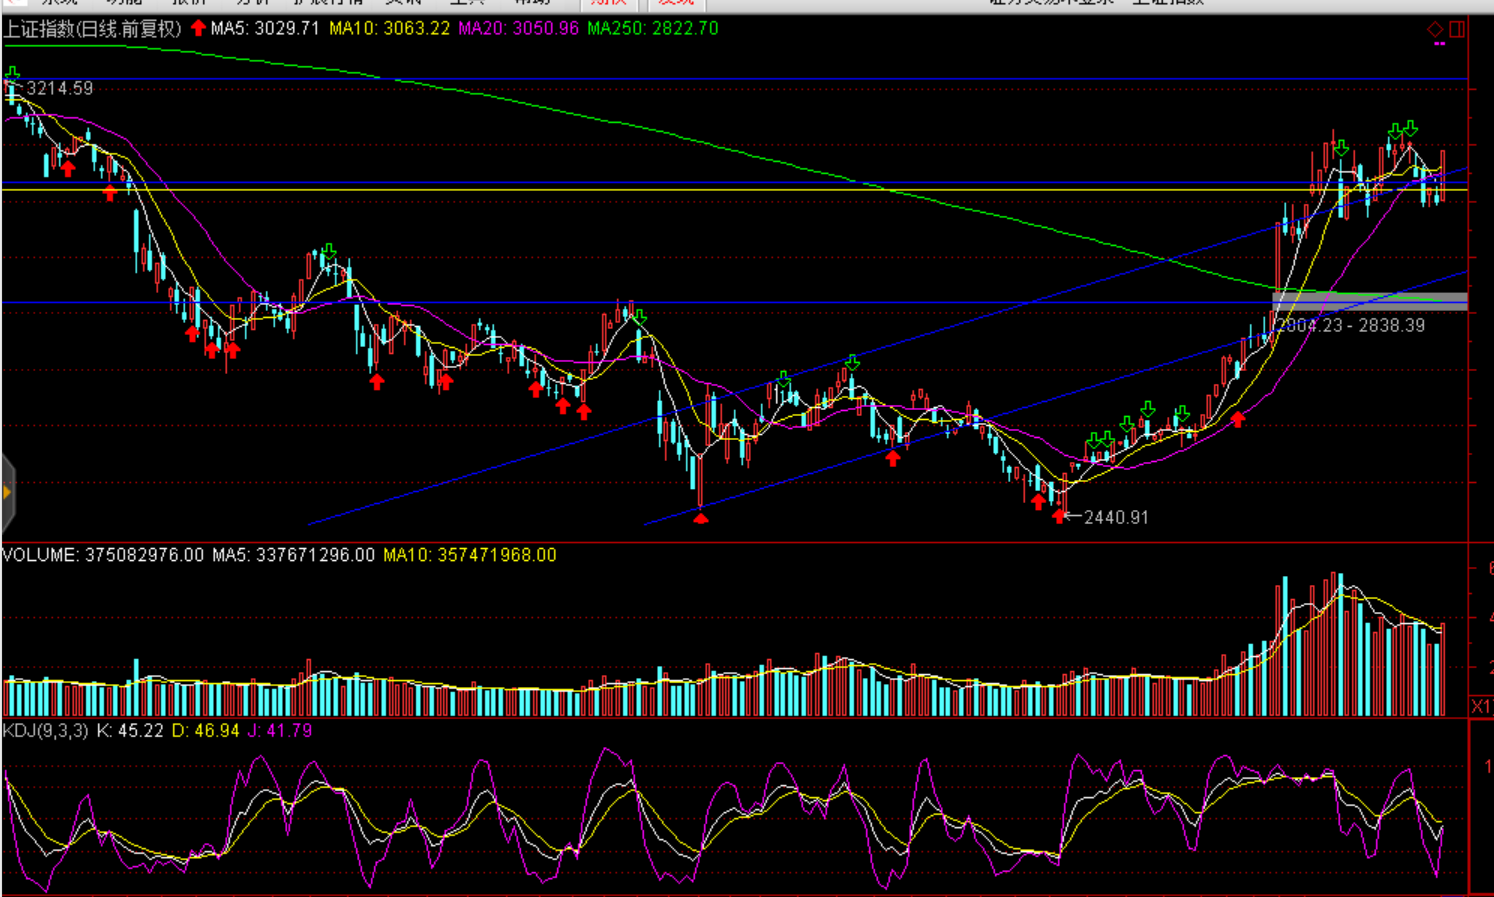This screenshot has width=1494, height=897.
Task: Click the MA5 3029.71 moving average label
Action: click(x=265, y=29)
